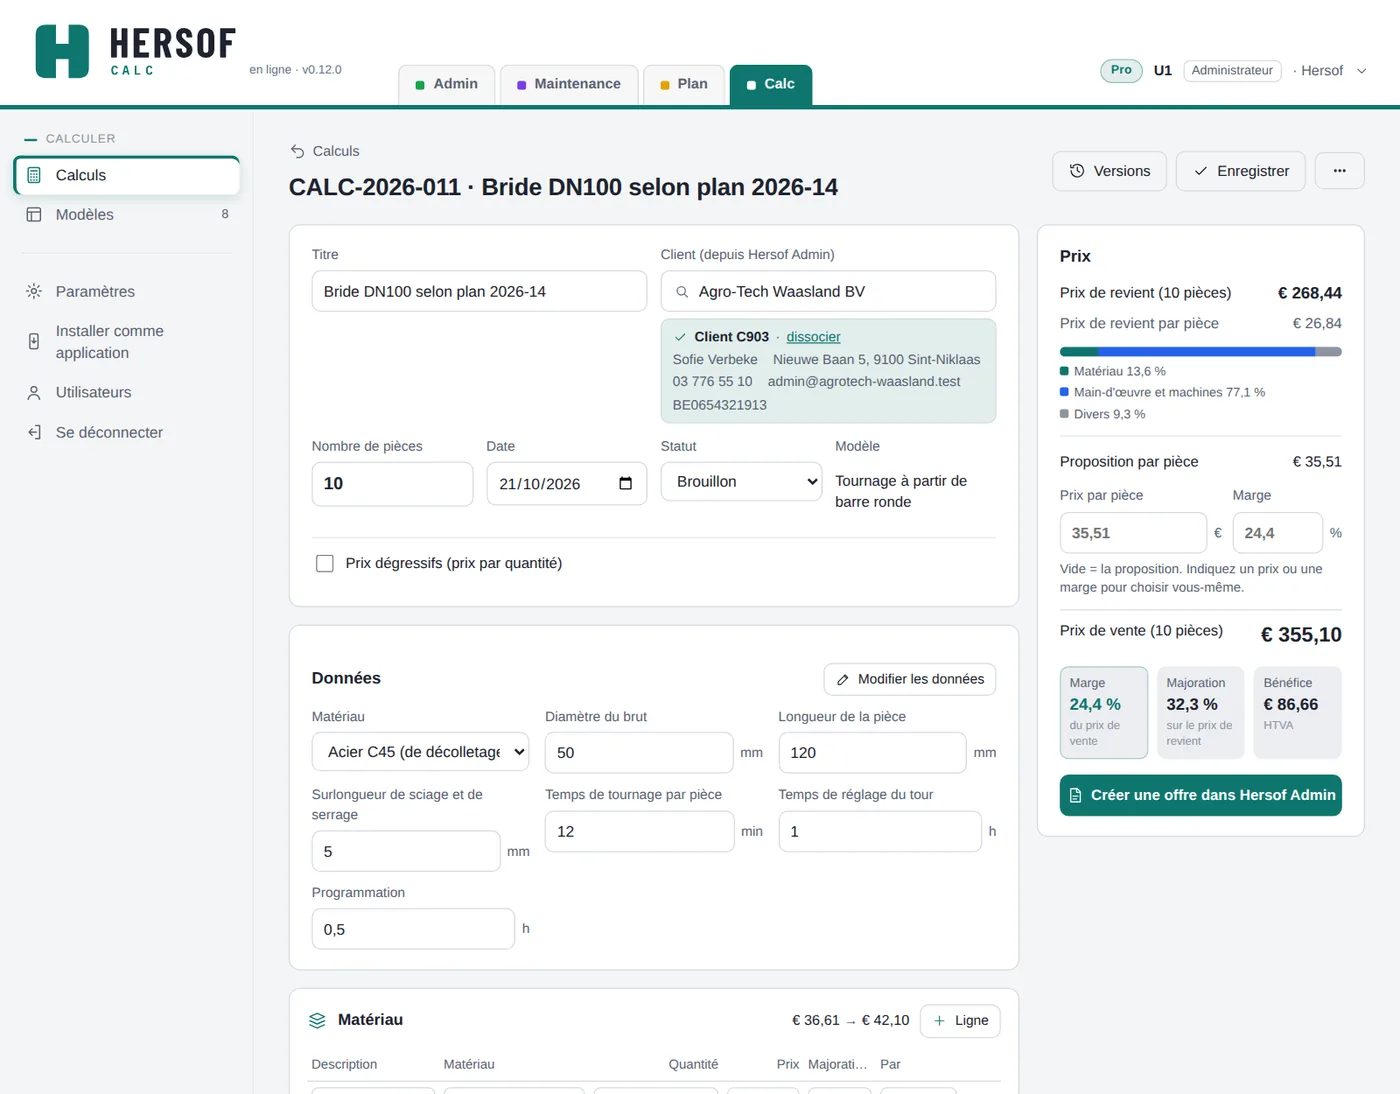Click the Se déconnecter logout icon

(34, 432)
